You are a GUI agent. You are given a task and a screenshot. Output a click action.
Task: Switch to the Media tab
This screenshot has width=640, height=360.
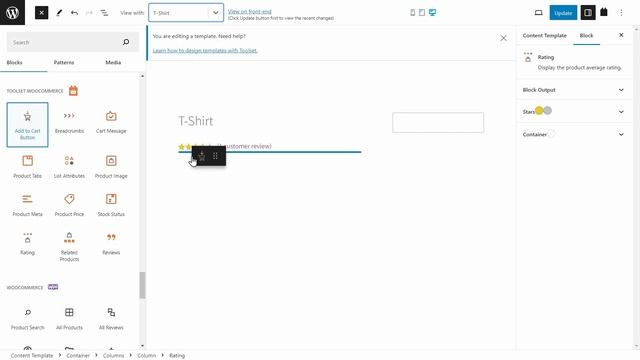click(113, 62)
